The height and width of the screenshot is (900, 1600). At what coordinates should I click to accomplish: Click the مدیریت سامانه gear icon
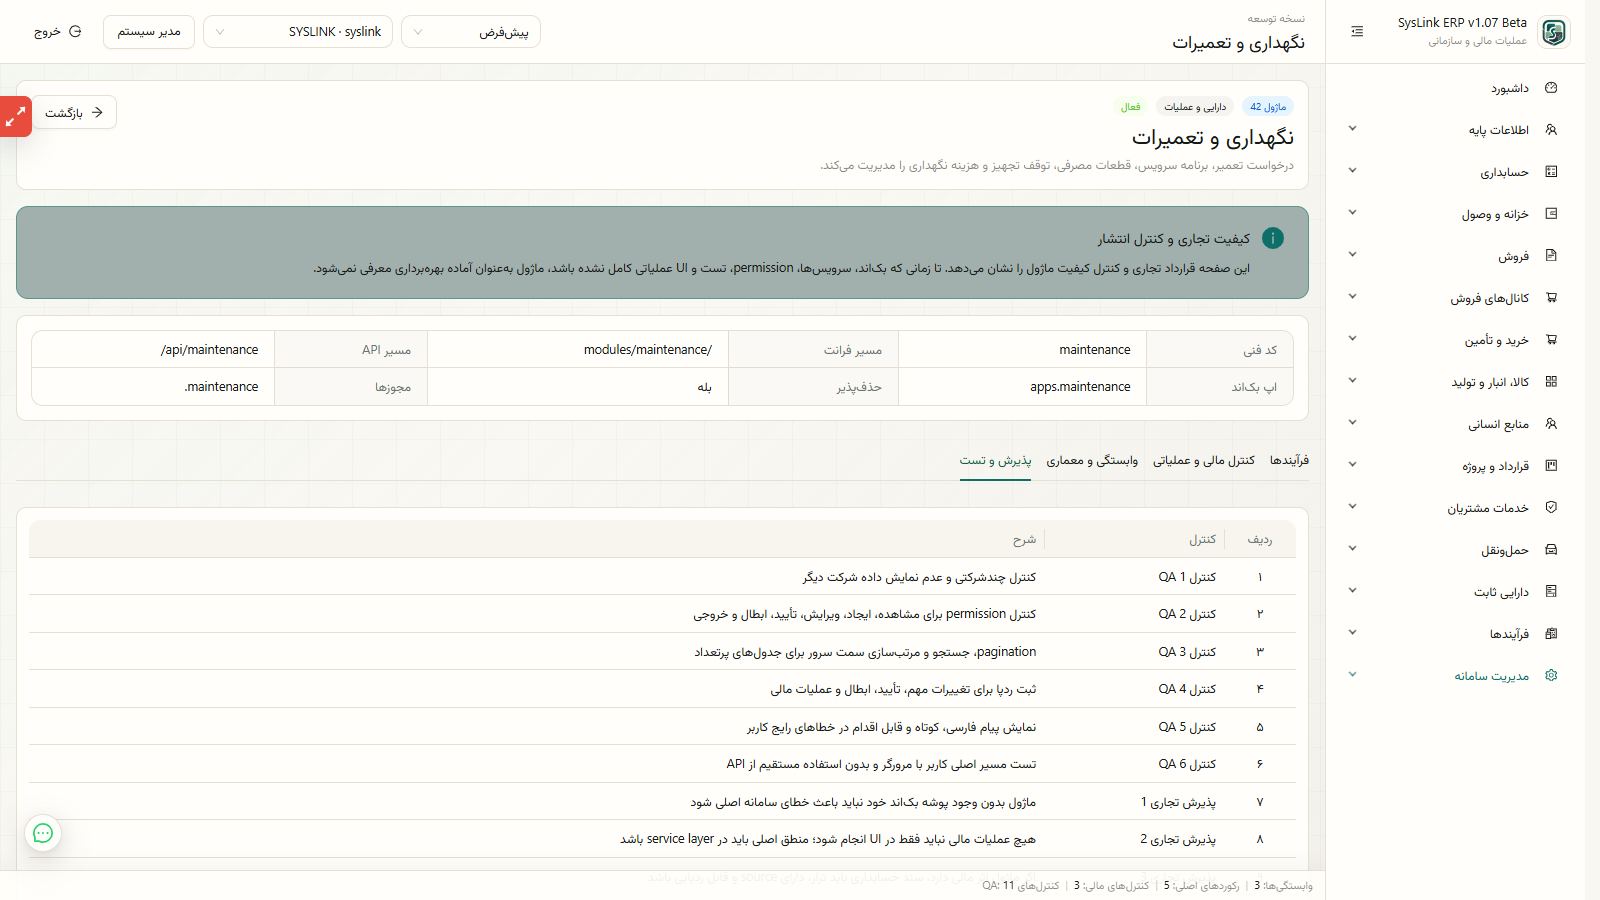click(1551, 676)
